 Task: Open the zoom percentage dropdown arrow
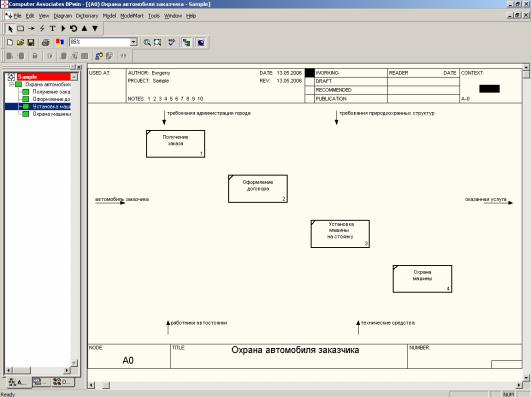click(x=134, y=42)
